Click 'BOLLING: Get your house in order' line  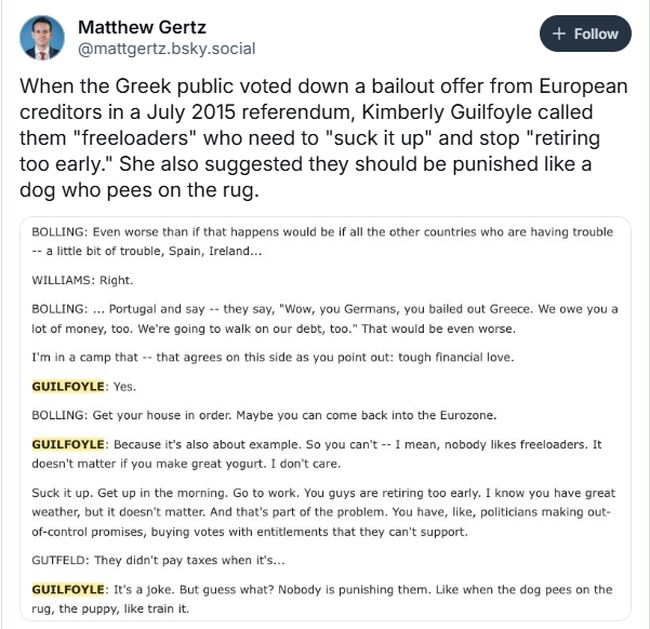pos(264,415)
